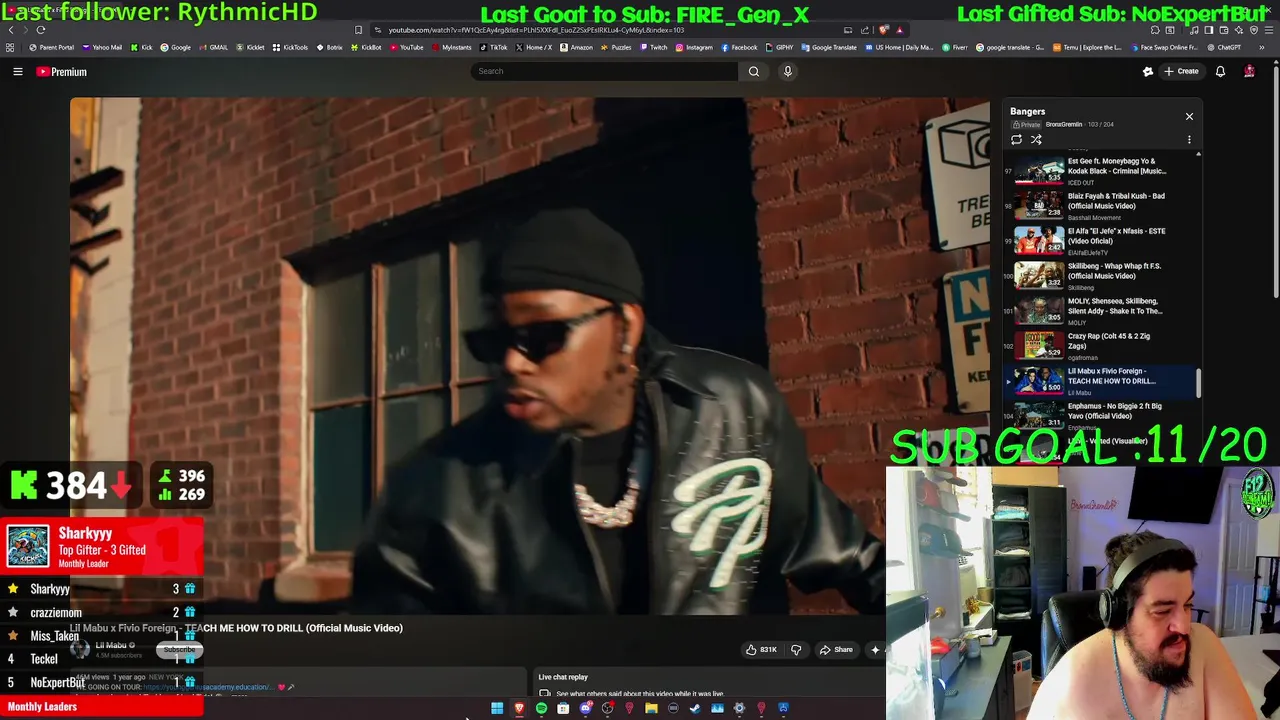Open GMAIL bookmark
Screen dimensions: 1280x720
click(213, 47)
